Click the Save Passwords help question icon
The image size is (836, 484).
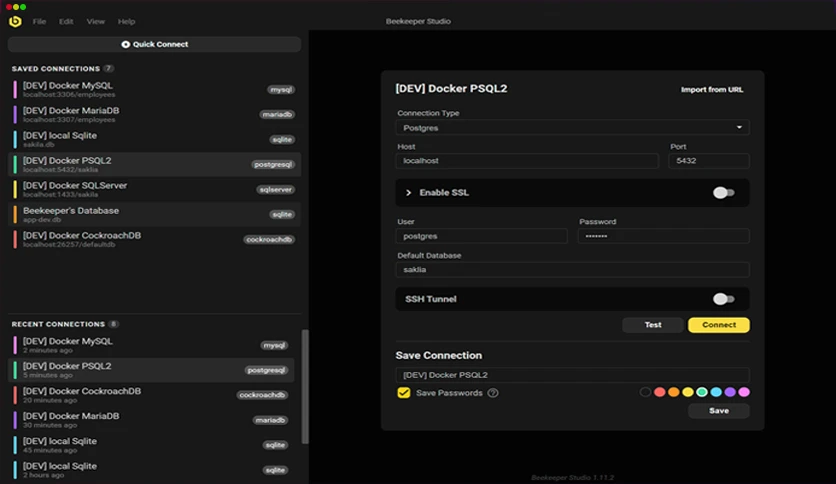pyautogui.click(x=493, y=393)
